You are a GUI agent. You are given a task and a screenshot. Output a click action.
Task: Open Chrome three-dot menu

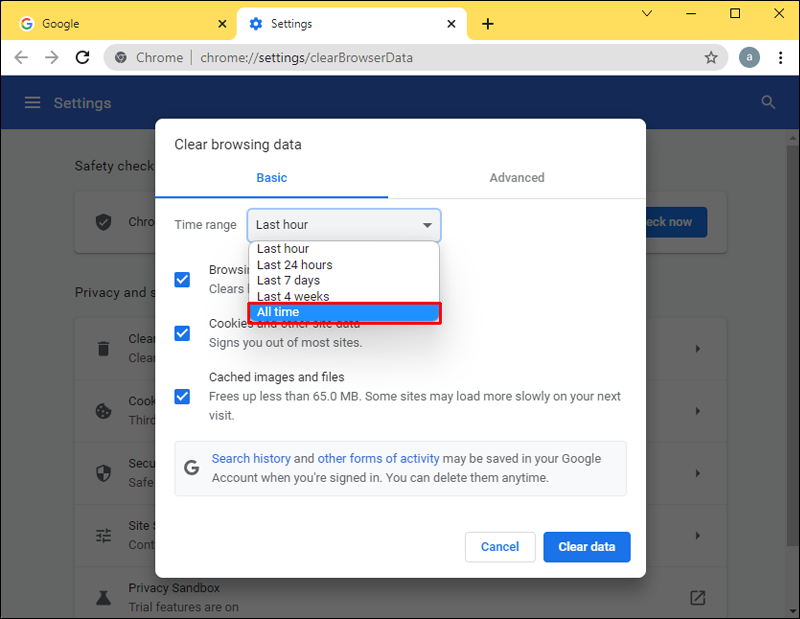[x=780, y=58]
